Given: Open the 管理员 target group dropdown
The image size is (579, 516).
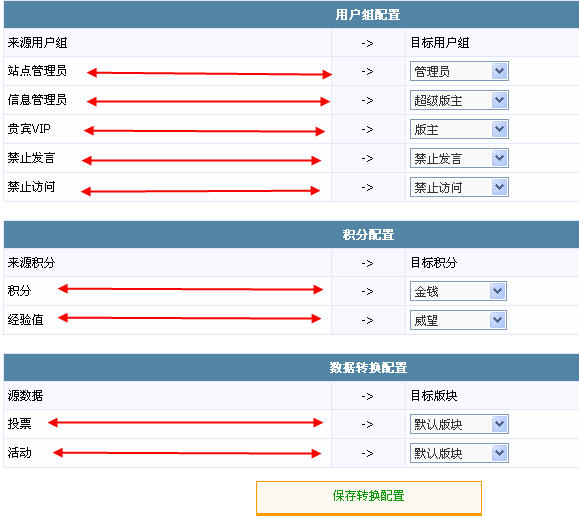Looking at the screenshot, I should coord(459,71).
